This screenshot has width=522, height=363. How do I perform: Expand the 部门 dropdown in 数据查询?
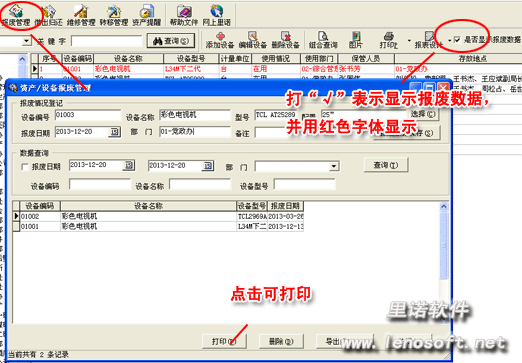pyautogui.click(x=334, y=166)
